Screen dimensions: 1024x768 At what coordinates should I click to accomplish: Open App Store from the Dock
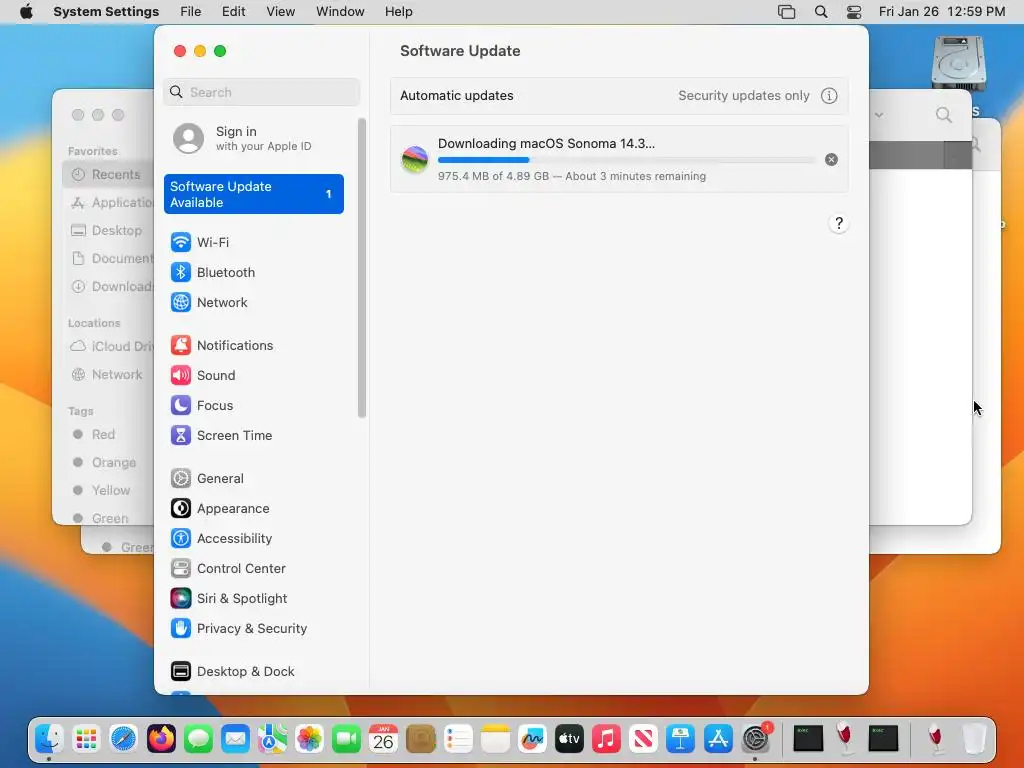pyautogui.click(x=718, y=739)
